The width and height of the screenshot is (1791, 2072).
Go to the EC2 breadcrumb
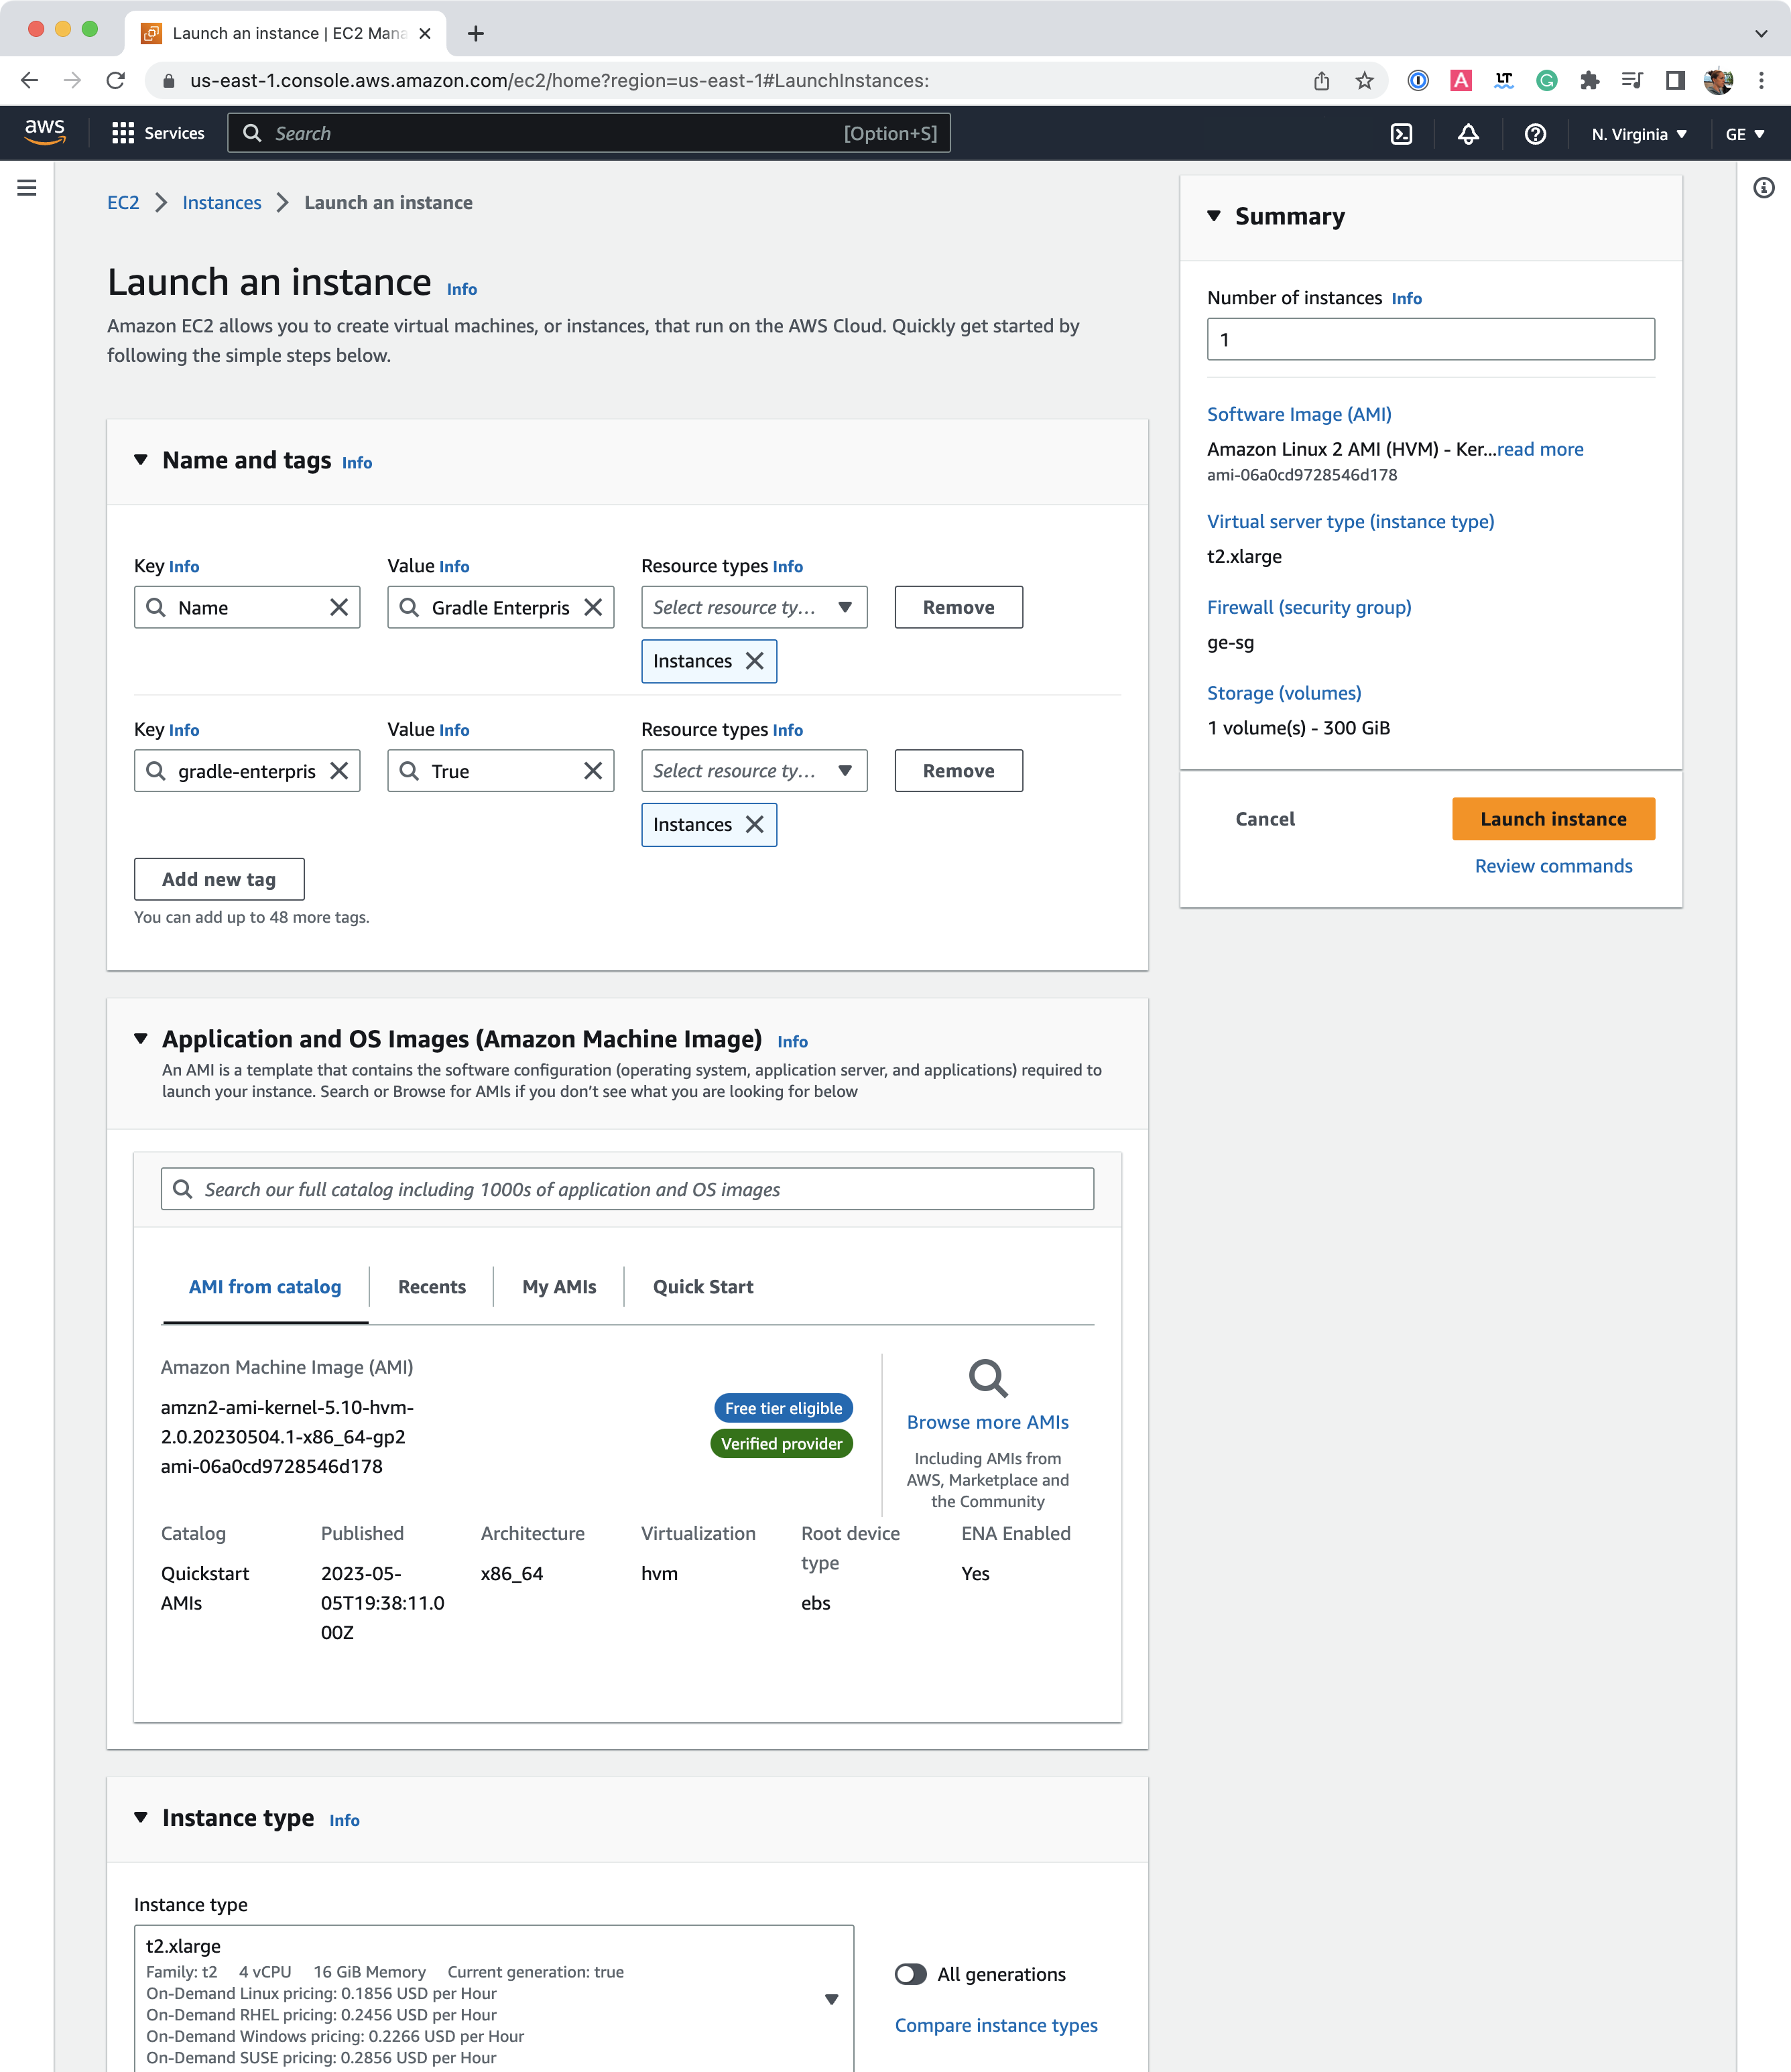click(123, 202)
